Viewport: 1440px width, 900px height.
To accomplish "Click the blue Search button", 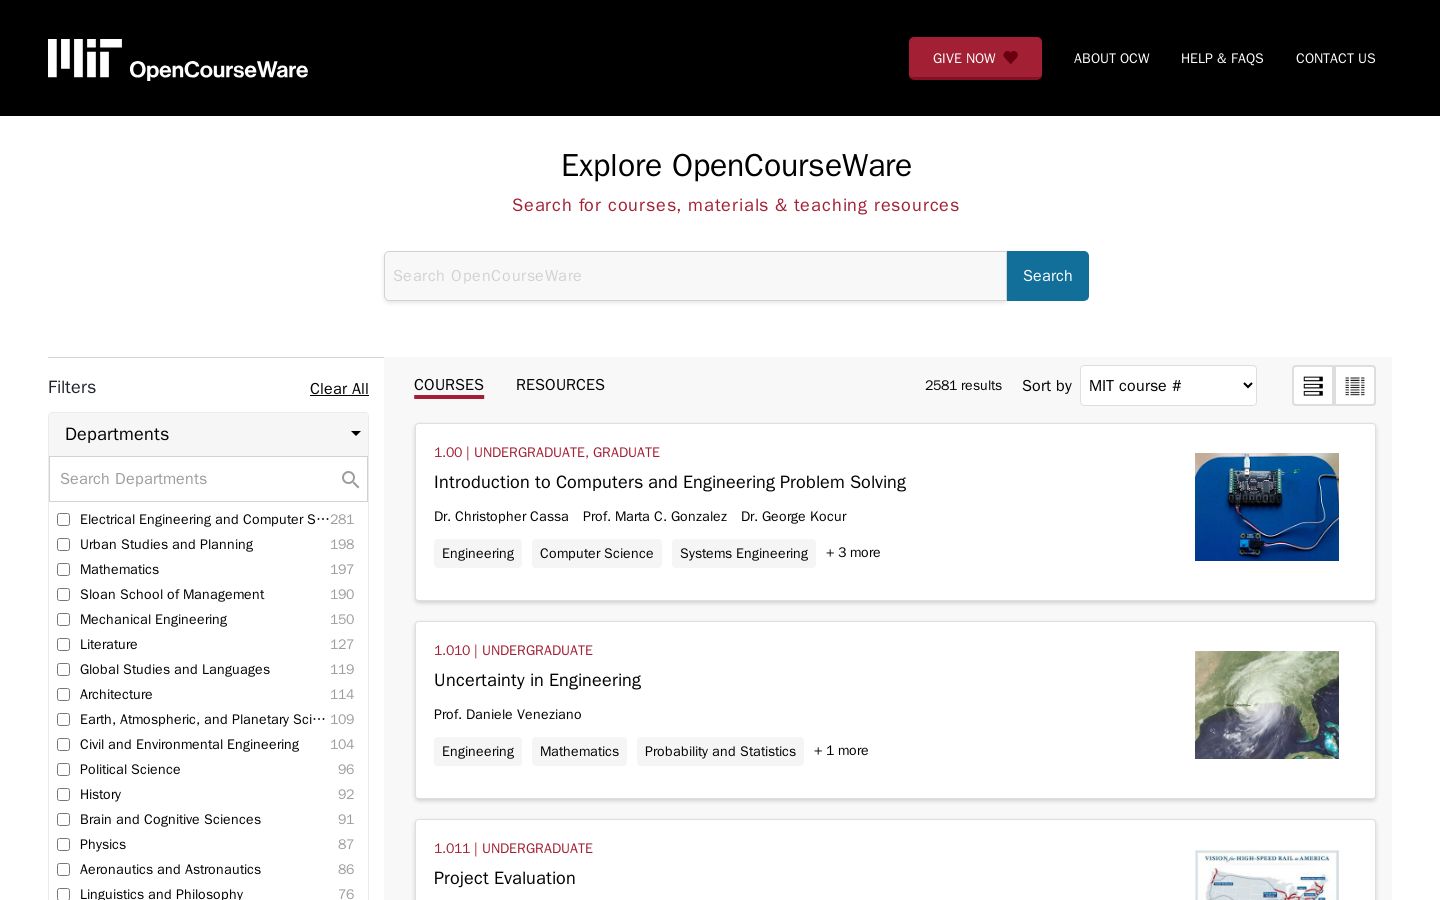I will coord(1048,276).
